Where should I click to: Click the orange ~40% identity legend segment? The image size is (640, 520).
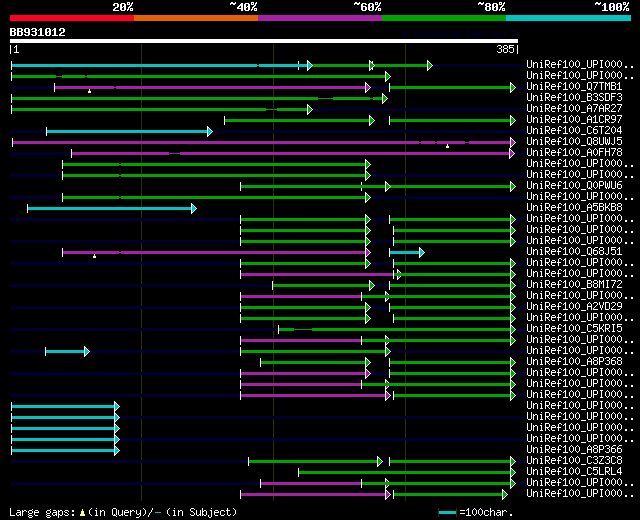(x=195, y=18)
